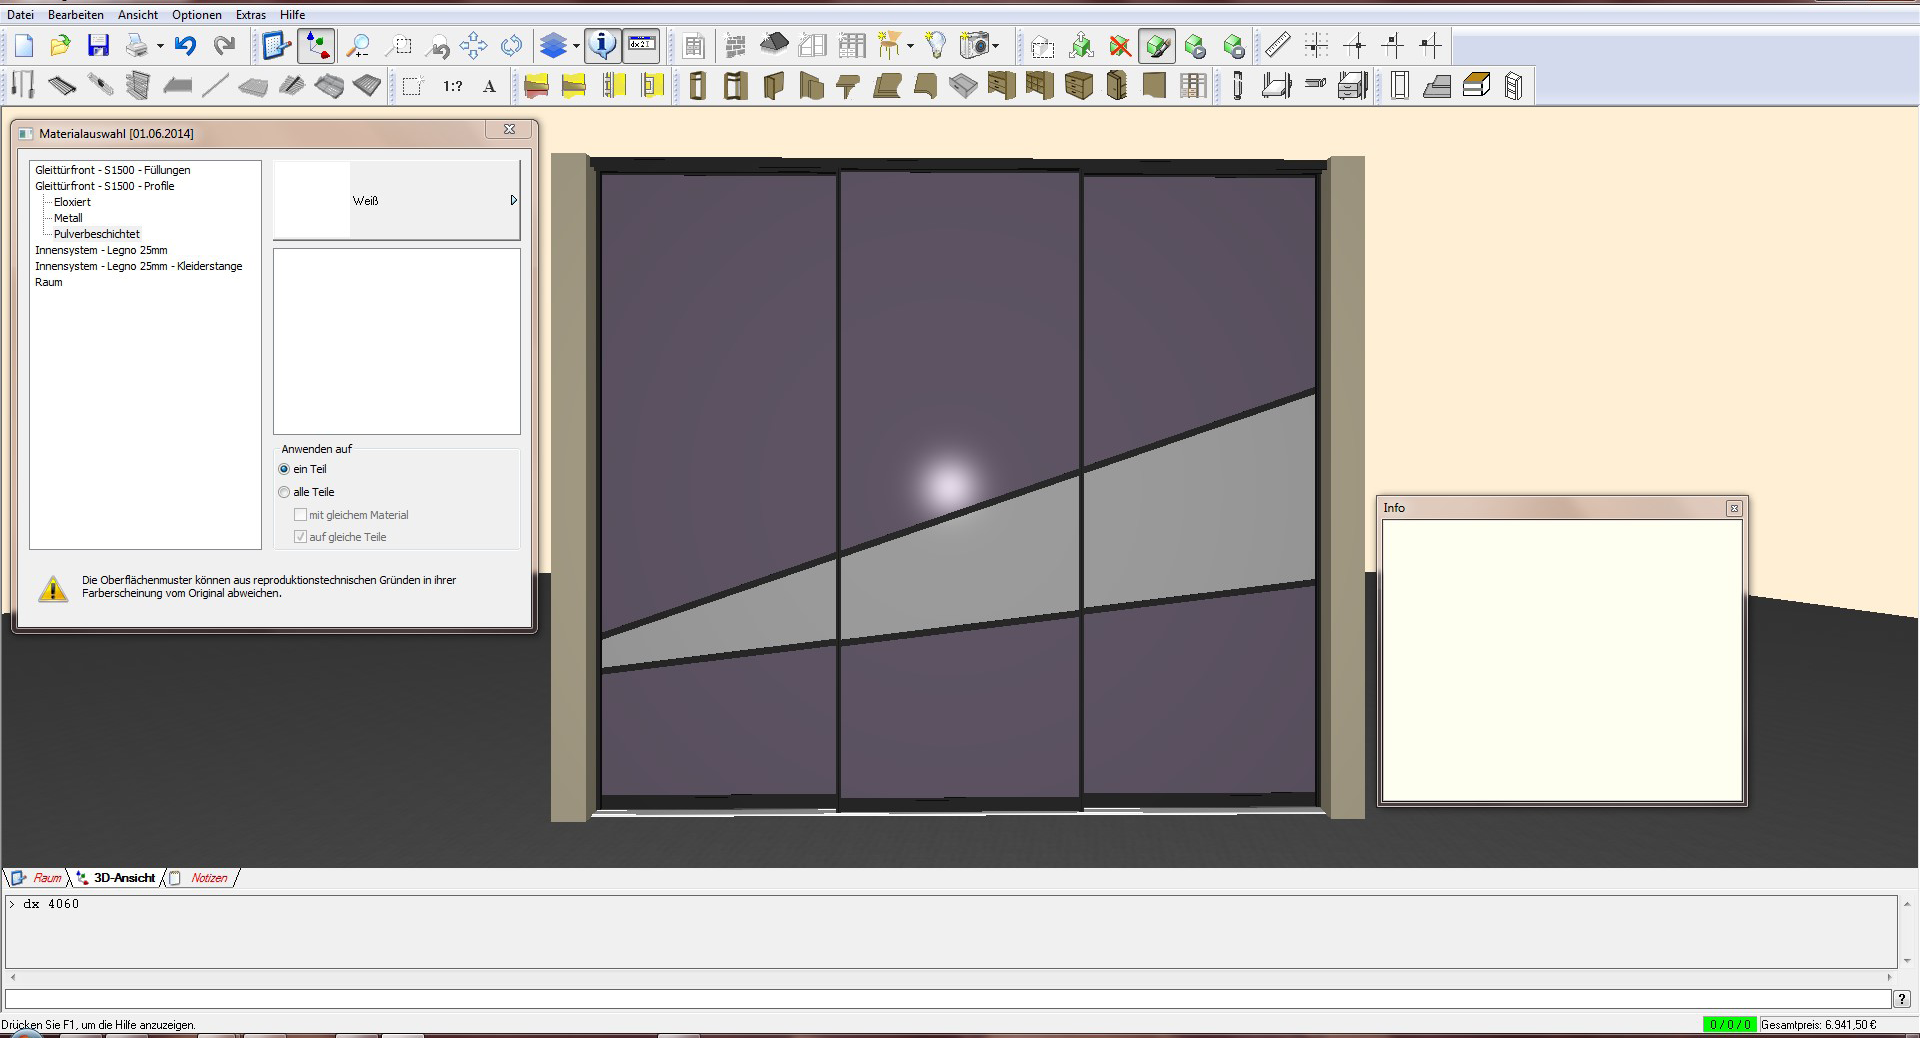Expand the Weiß material arrow
Image resolution: width=1920 pixels, height=1038 pixels.
[x=513, y=201]
